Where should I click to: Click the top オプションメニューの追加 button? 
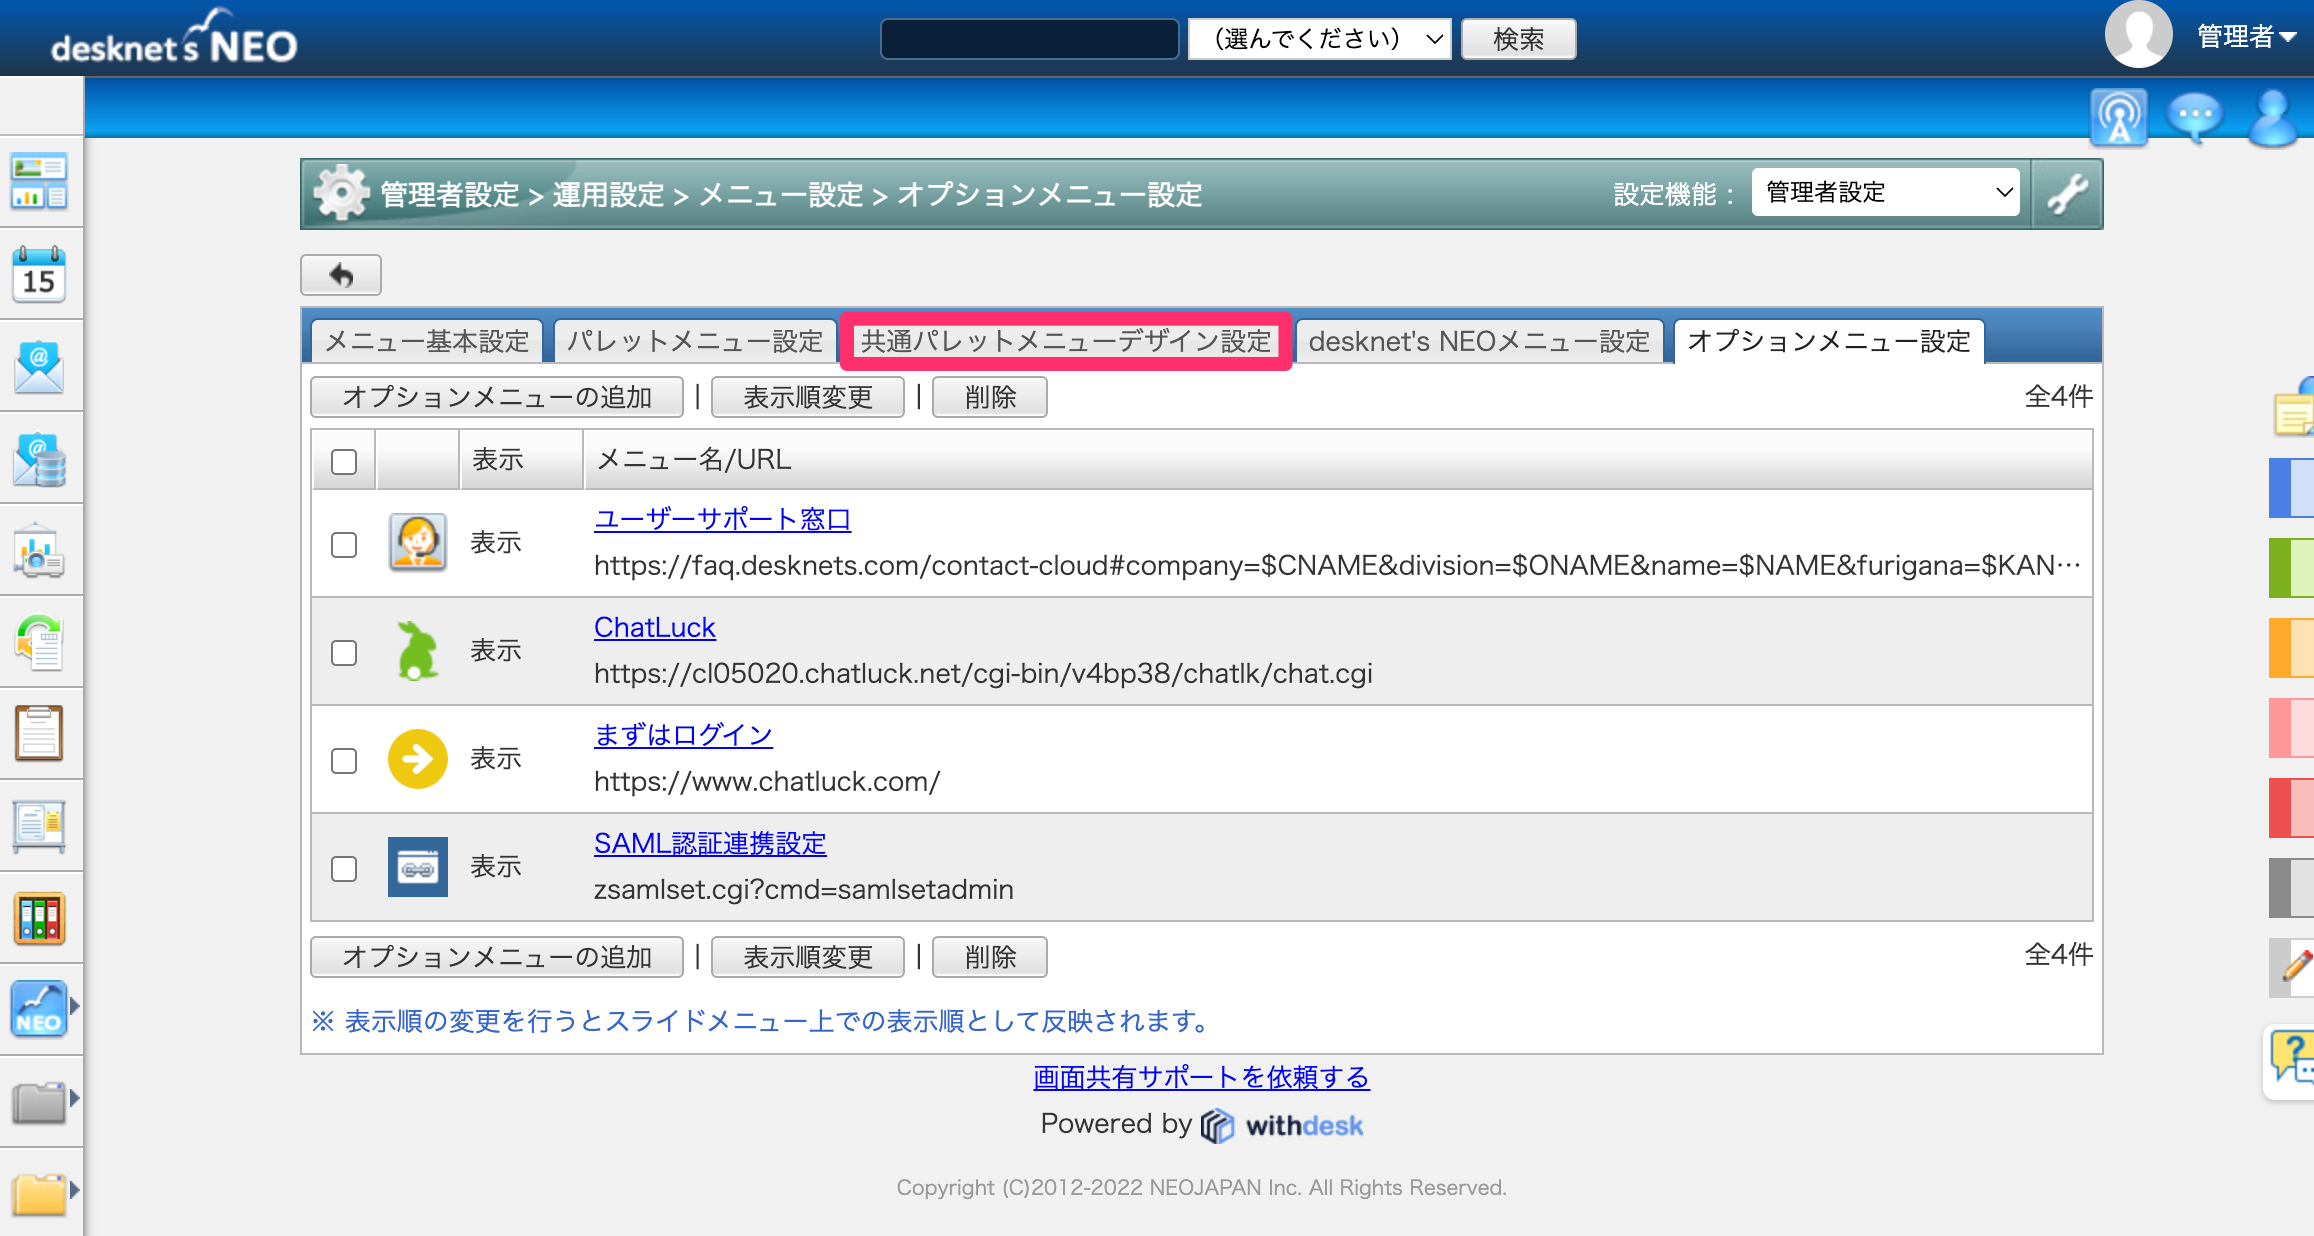(x=497, y=397)
